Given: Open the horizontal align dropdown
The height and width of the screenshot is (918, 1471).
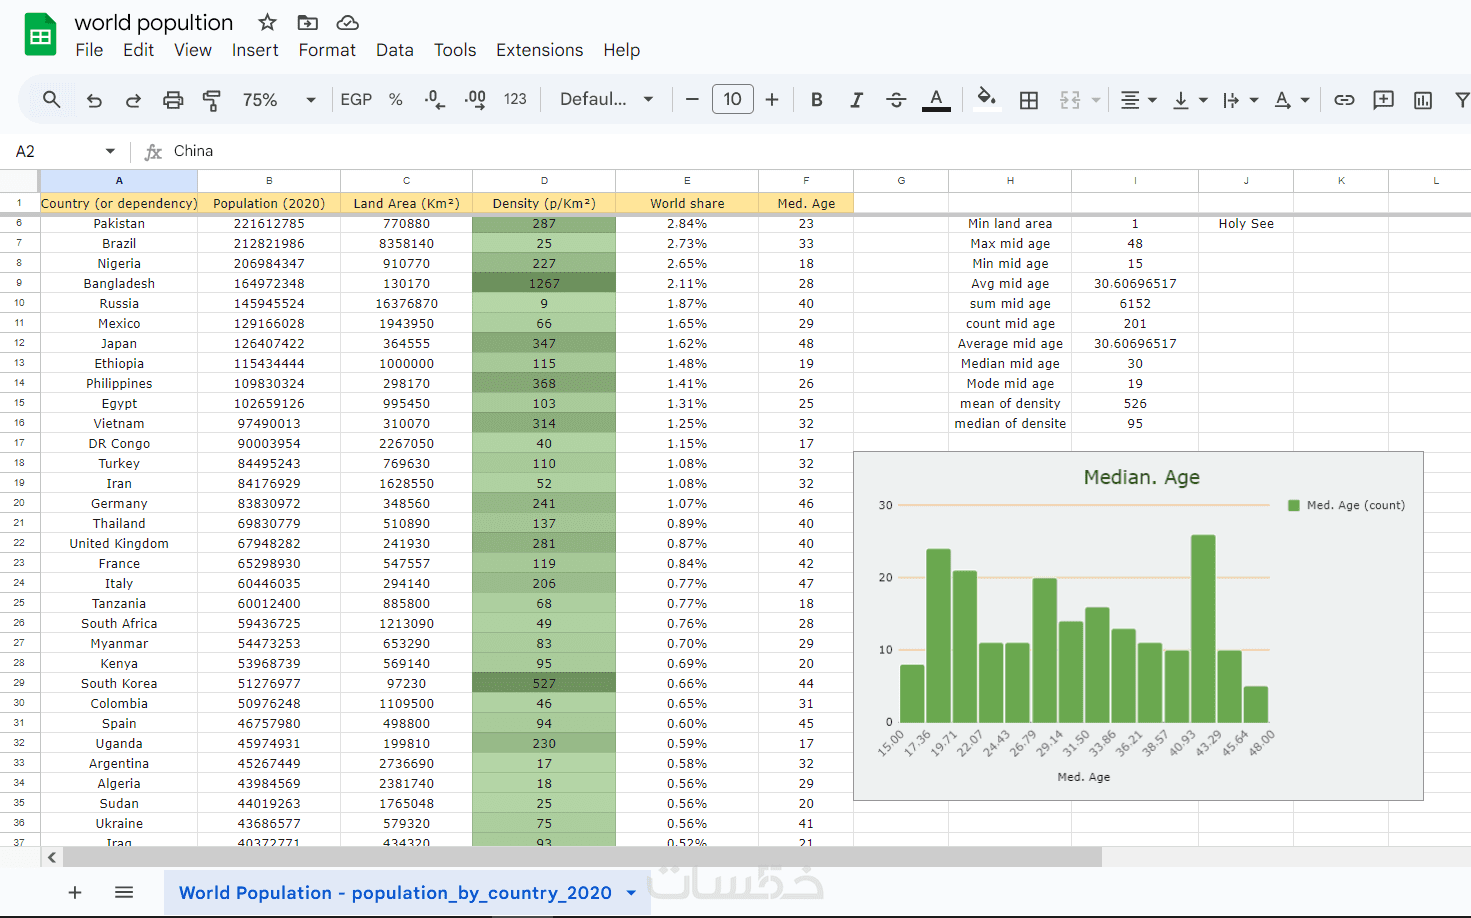Looking at the screenshot, I should [1138, 100].
